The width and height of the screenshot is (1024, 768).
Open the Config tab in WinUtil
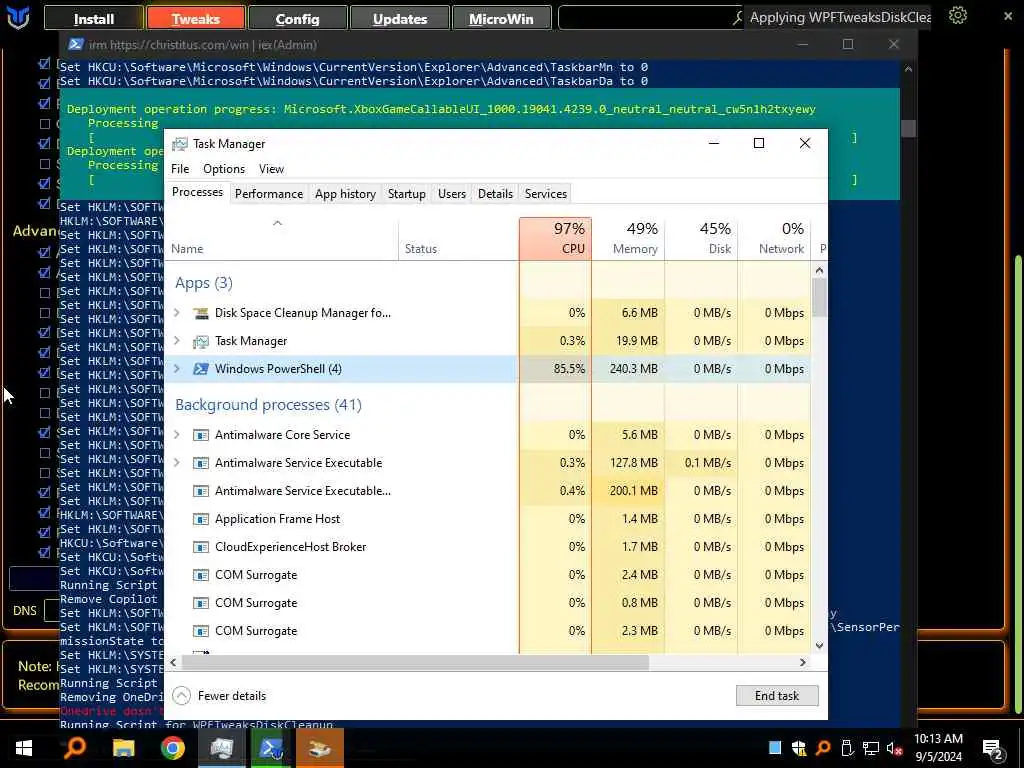pos(297,18)
